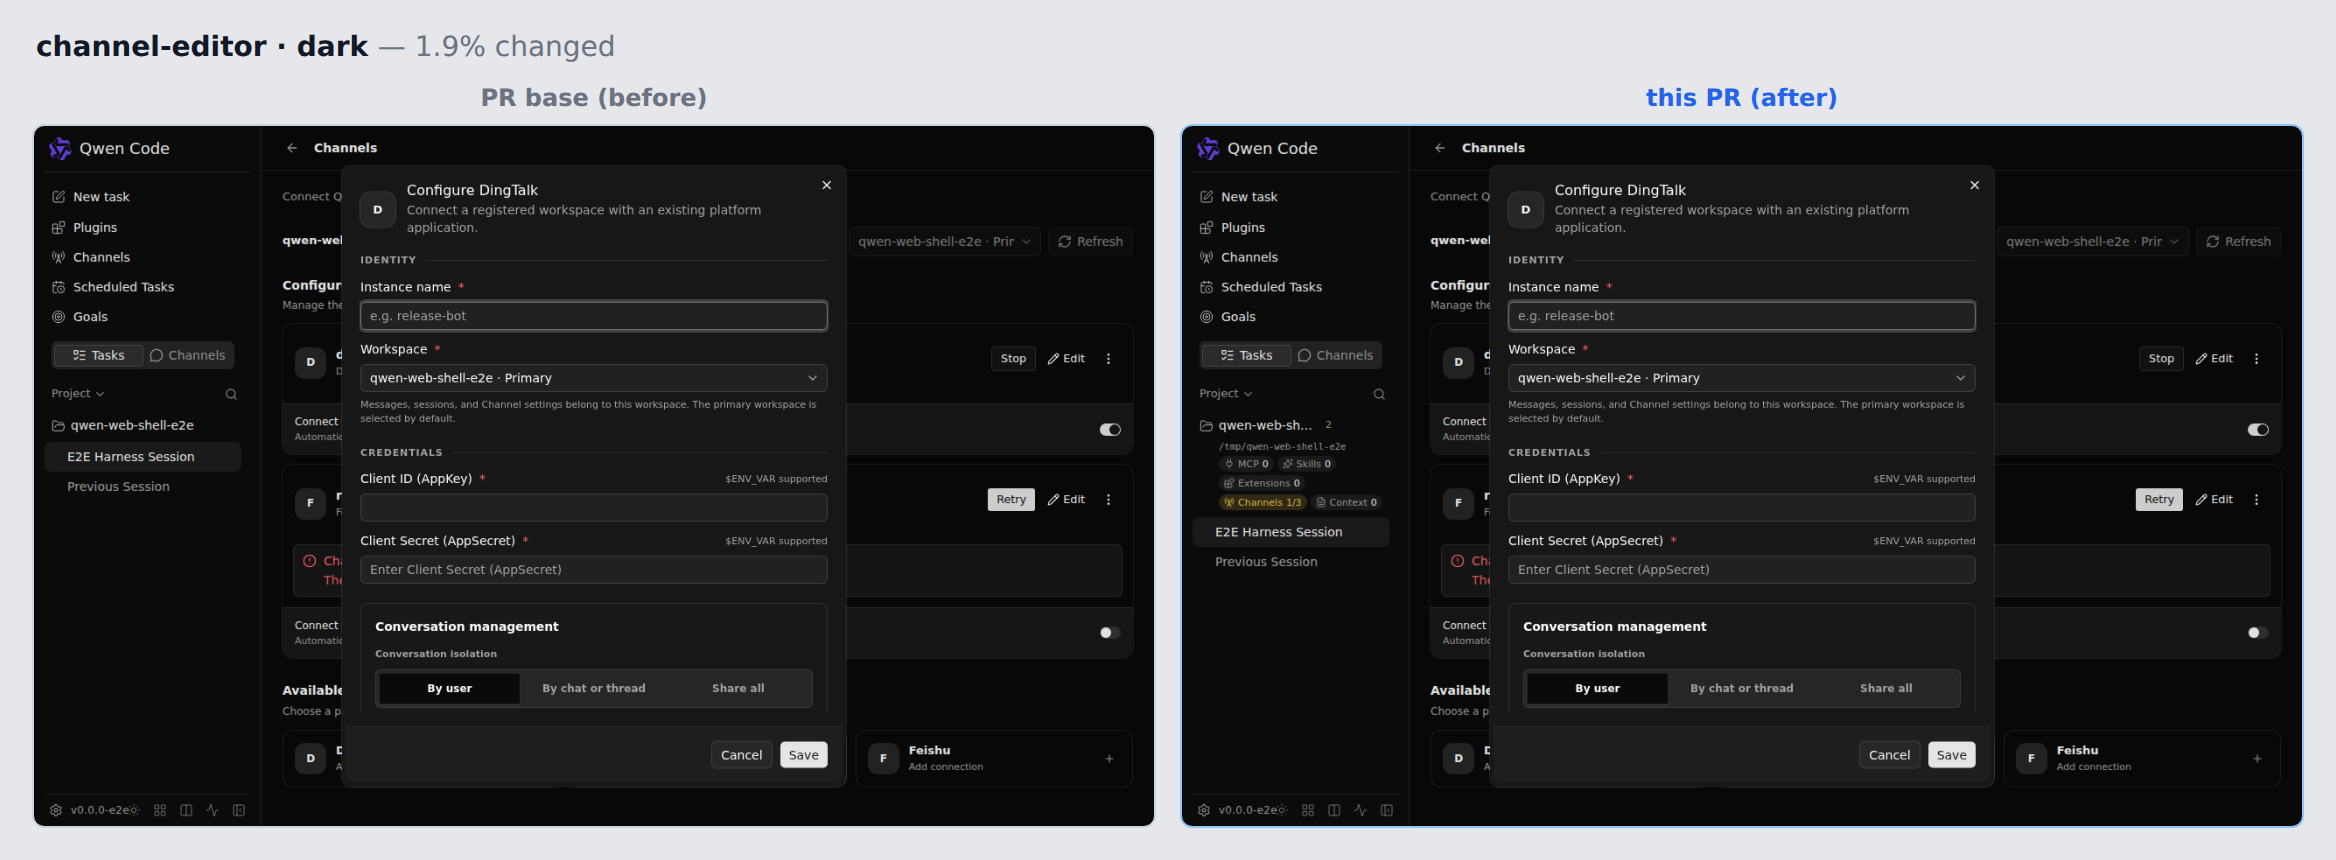Turn off the enabled Connect toggle in after panel

click(2258, 430)
